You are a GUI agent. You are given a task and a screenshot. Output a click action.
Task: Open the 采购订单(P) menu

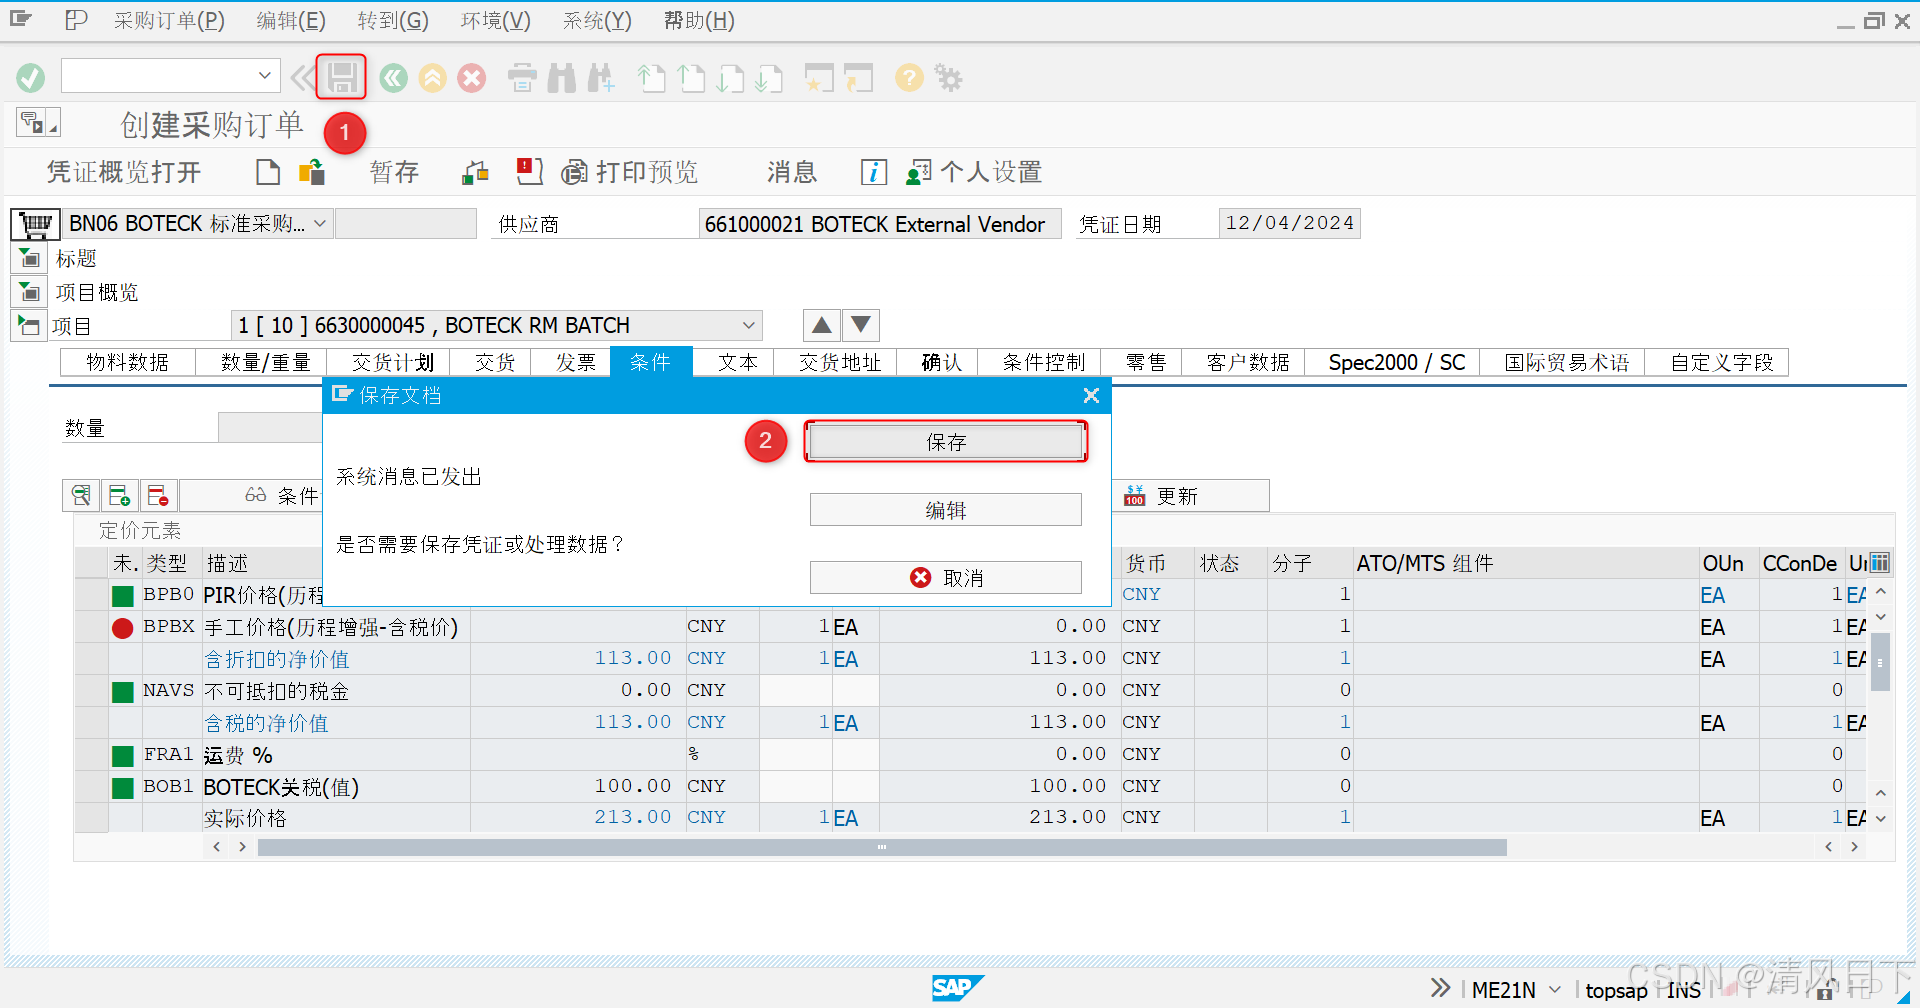[169, 21]
